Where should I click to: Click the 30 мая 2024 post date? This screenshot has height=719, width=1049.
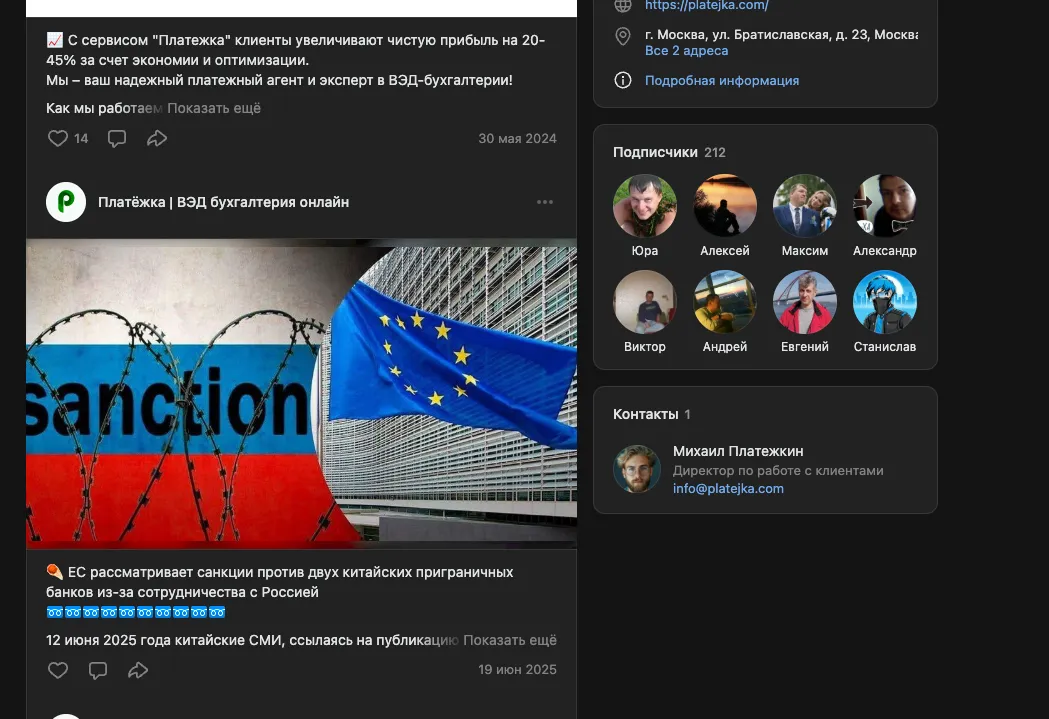click(517, 138)
